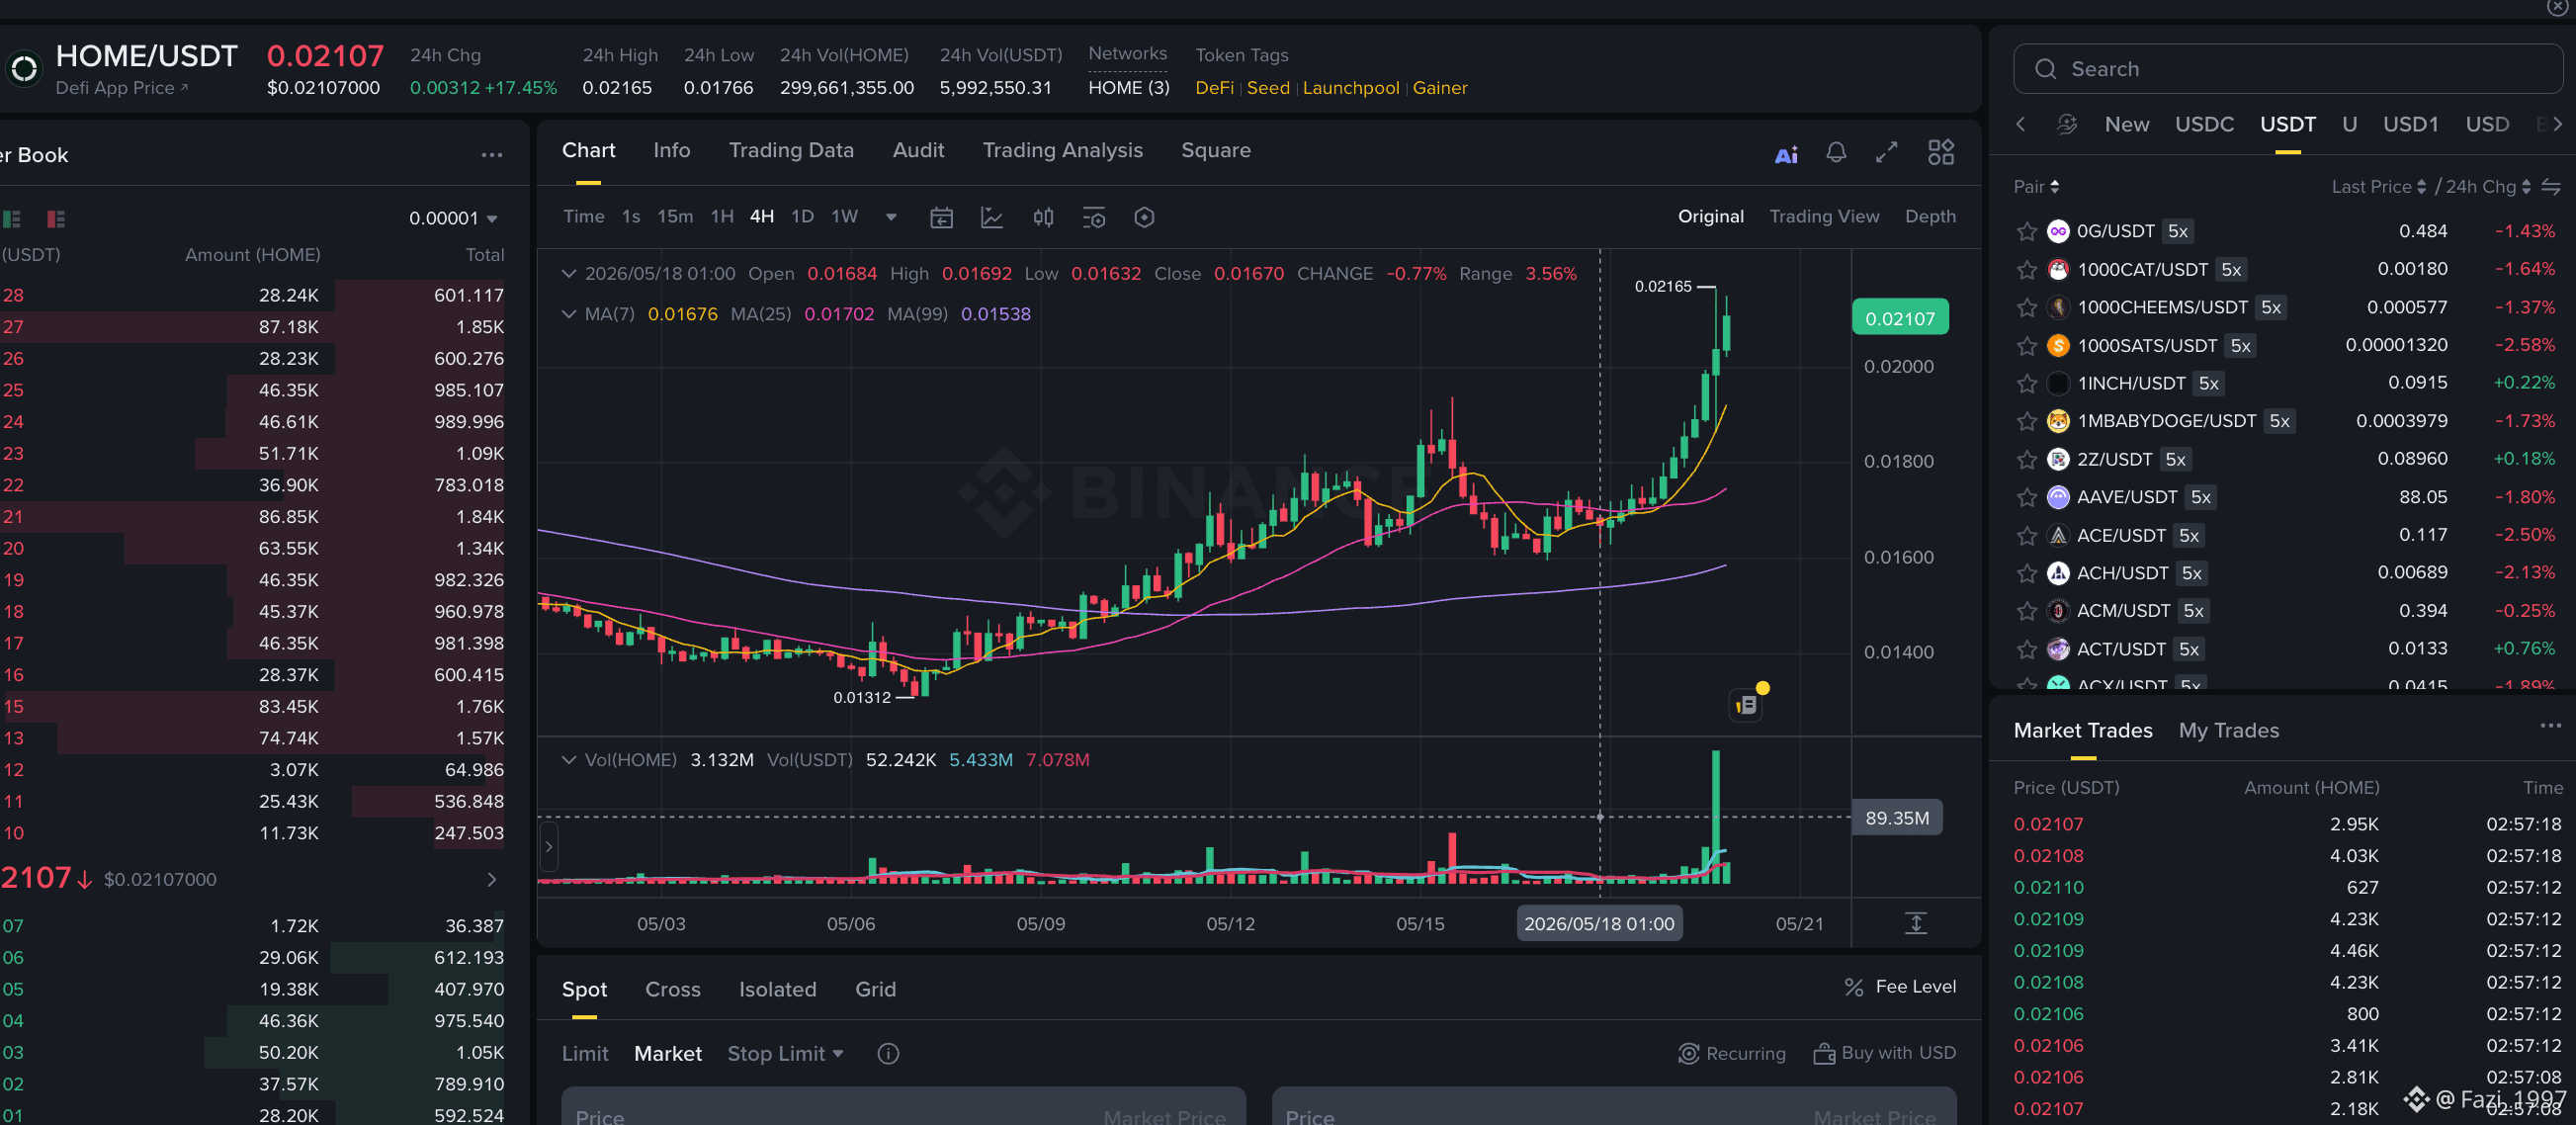Open the chart indicator settings icon
Image resolution: width=2576 pixels, height=1125 pixels.
click(1094, 217)
